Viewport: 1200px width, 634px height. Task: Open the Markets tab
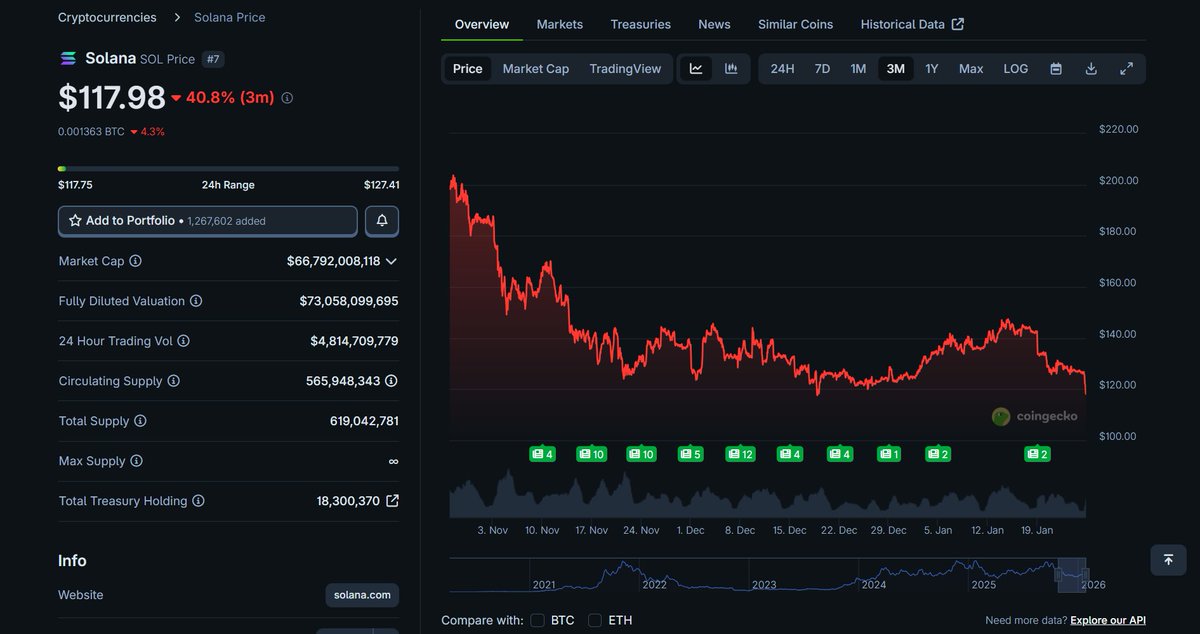[x=560, y=24]
